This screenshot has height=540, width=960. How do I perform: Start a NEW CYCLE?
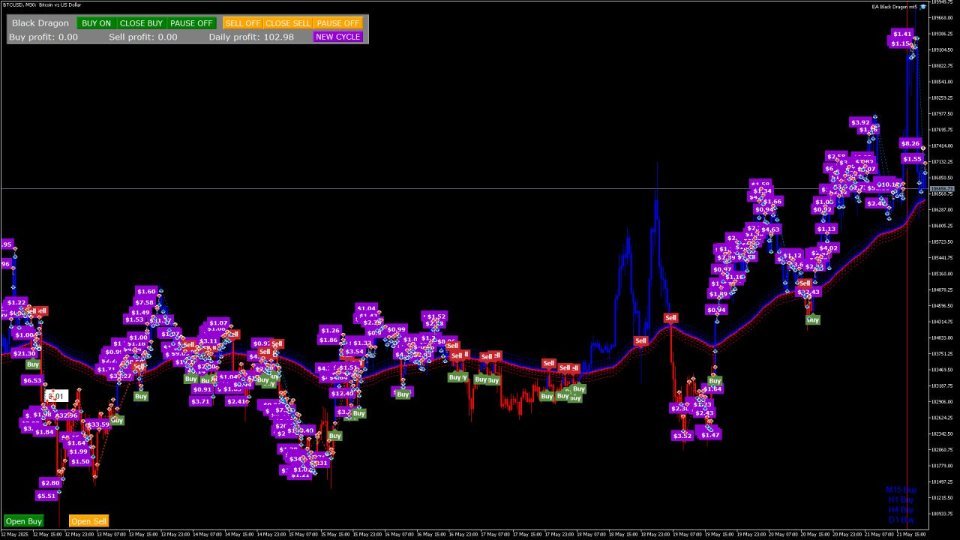tap(338, 37)
